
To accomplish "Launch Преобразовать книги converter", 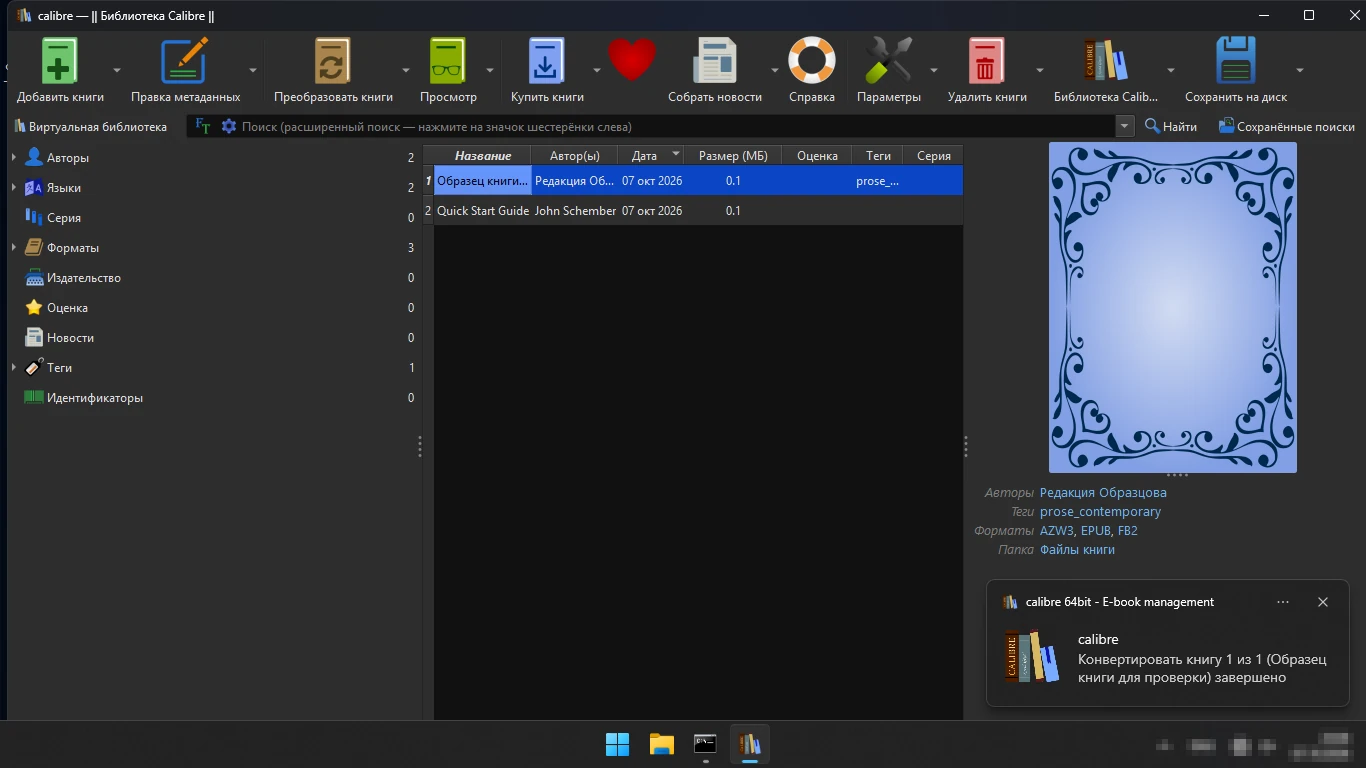I will (x=333, y=61).
